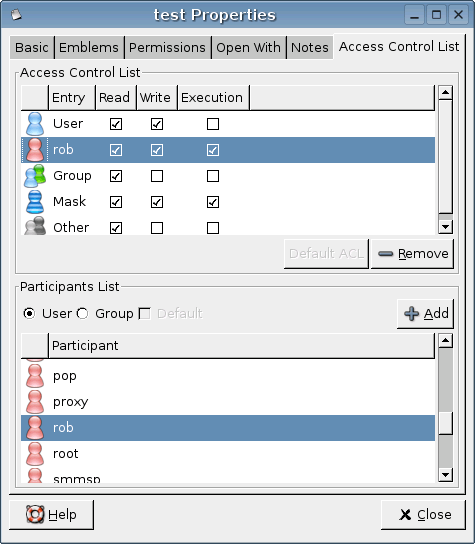Select the gray Other entry icon

(x=35, y=226)
